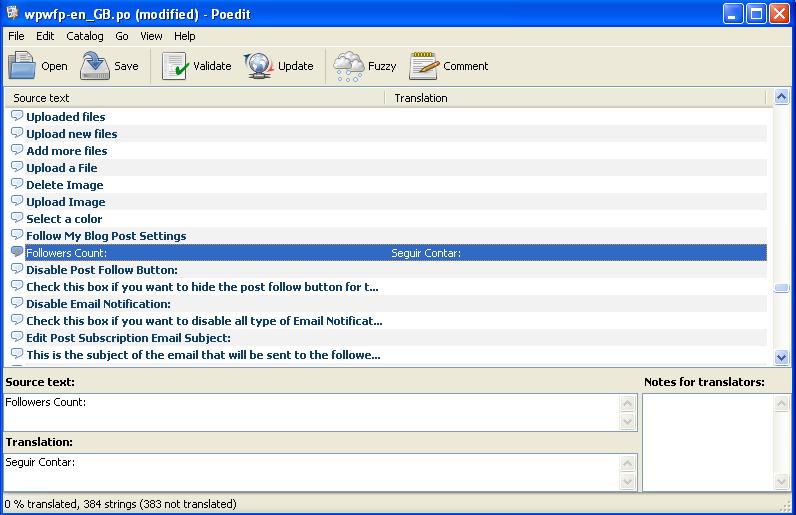Open the Go menu
The width and height of the screenshot is (796, 515).
[122, 36]
